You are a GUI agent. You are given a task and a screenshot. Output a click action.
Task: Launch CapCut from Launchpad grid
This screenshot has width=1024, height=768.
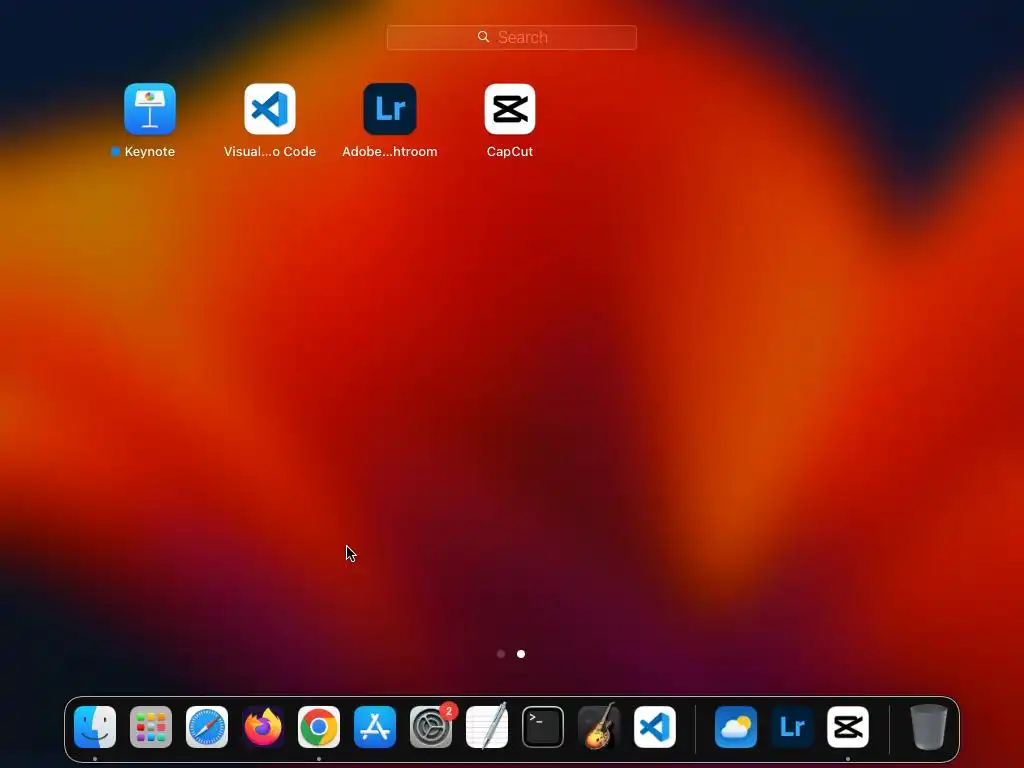coord(510,108)
